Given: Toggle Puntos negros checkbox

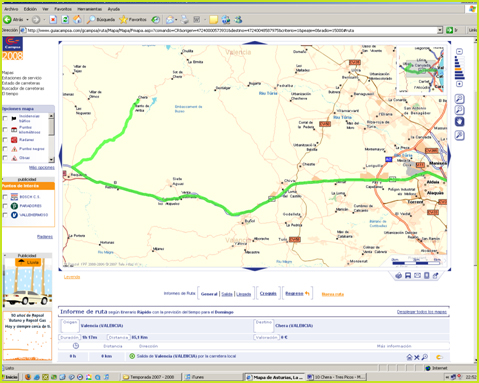Looking at the screenshot, I should [x=5, y=149].
